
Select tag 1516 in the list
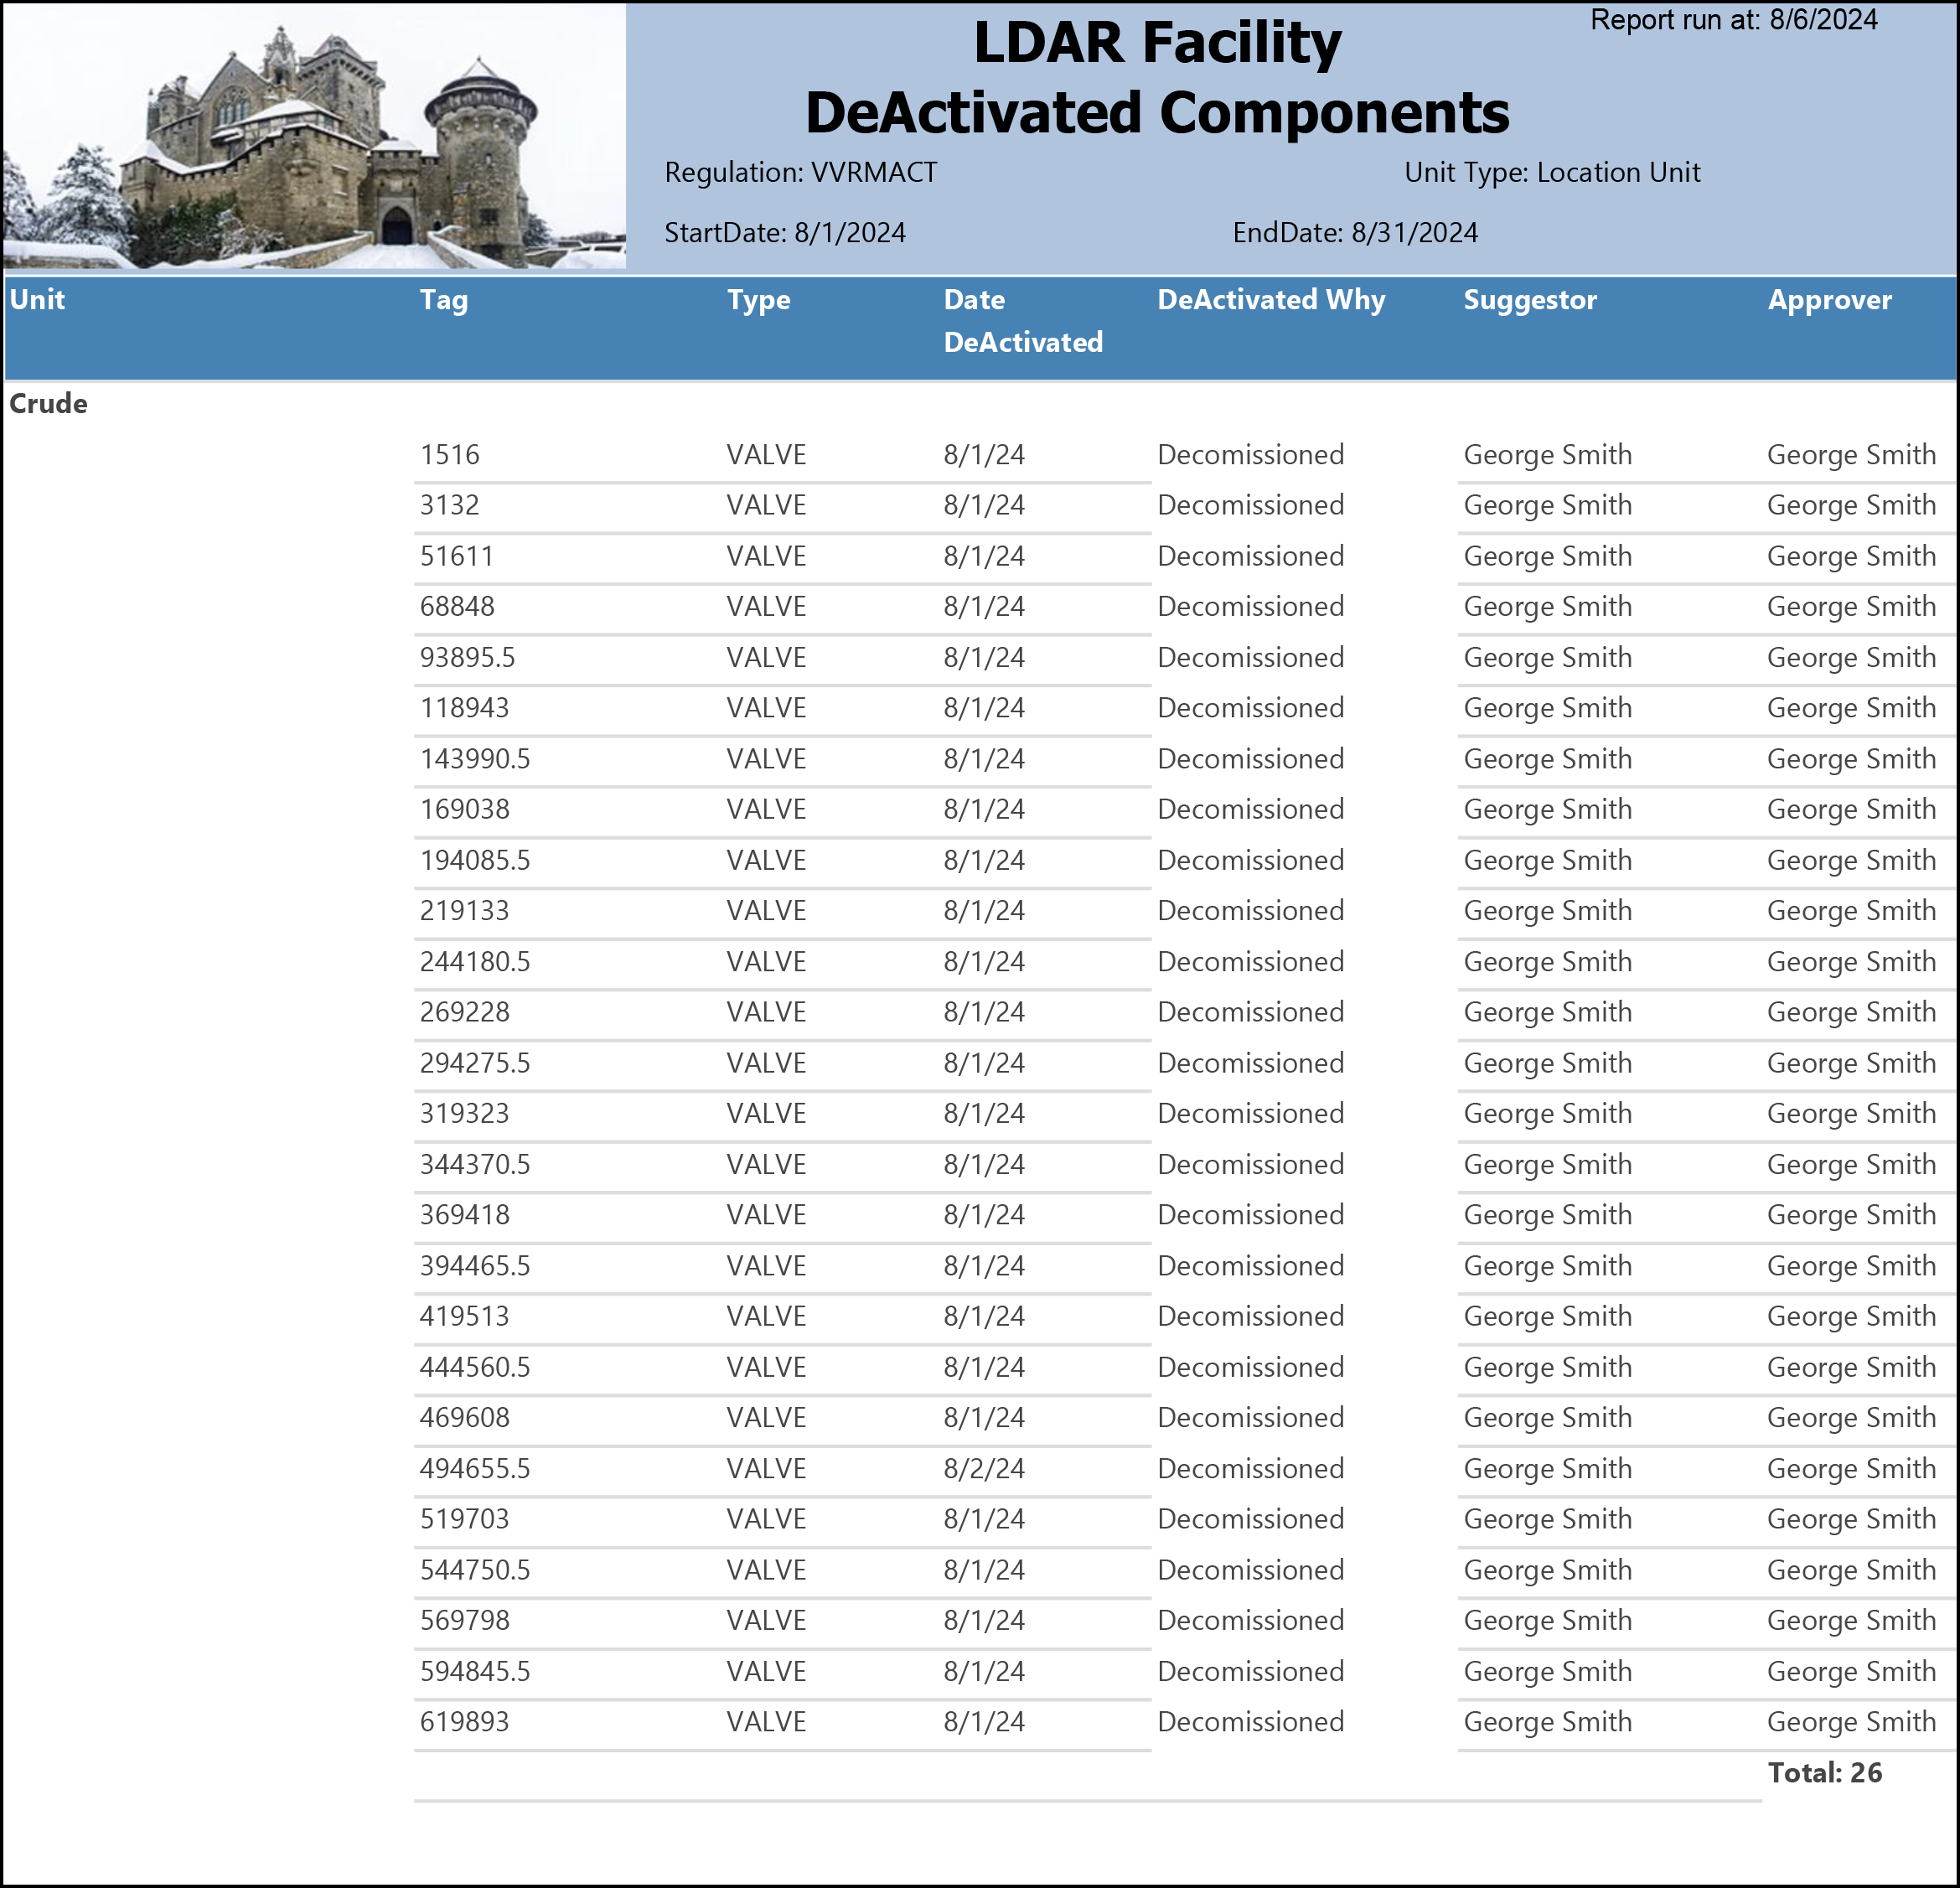point(450,455)
